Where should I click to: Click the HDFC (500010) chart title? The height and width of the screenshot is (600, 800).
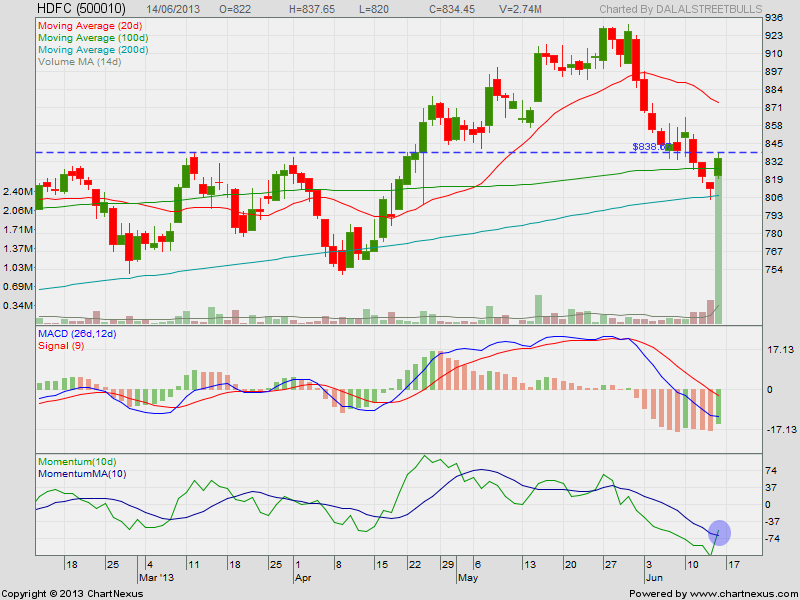coord(82,9)
